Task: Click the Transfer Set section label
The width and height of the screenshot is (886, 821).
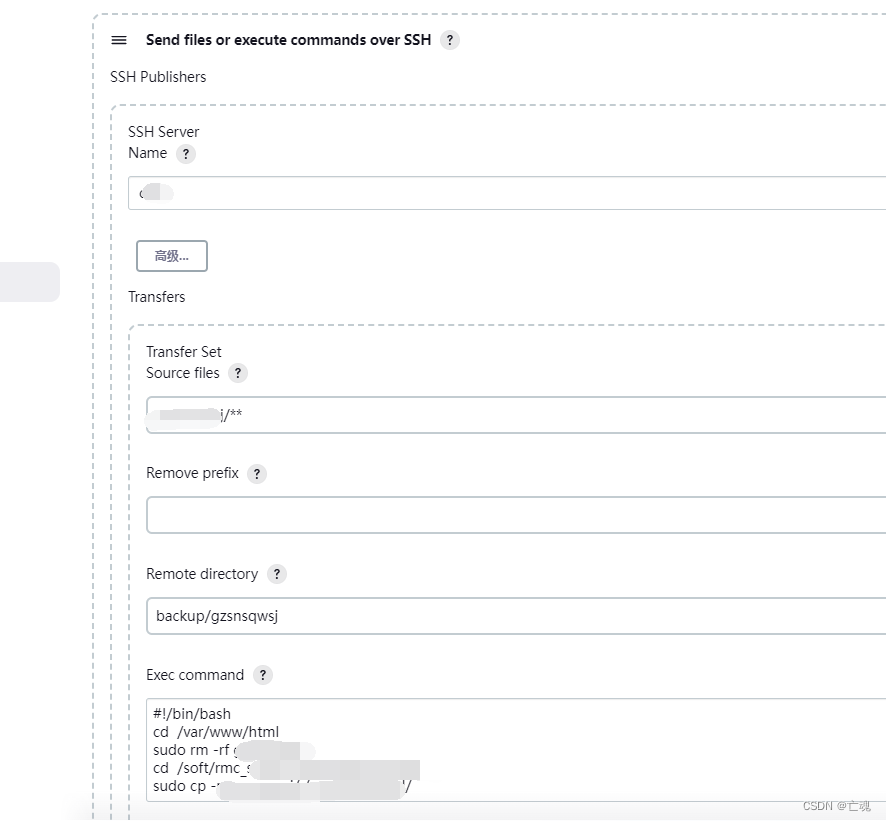Action: tap(184, 352)
